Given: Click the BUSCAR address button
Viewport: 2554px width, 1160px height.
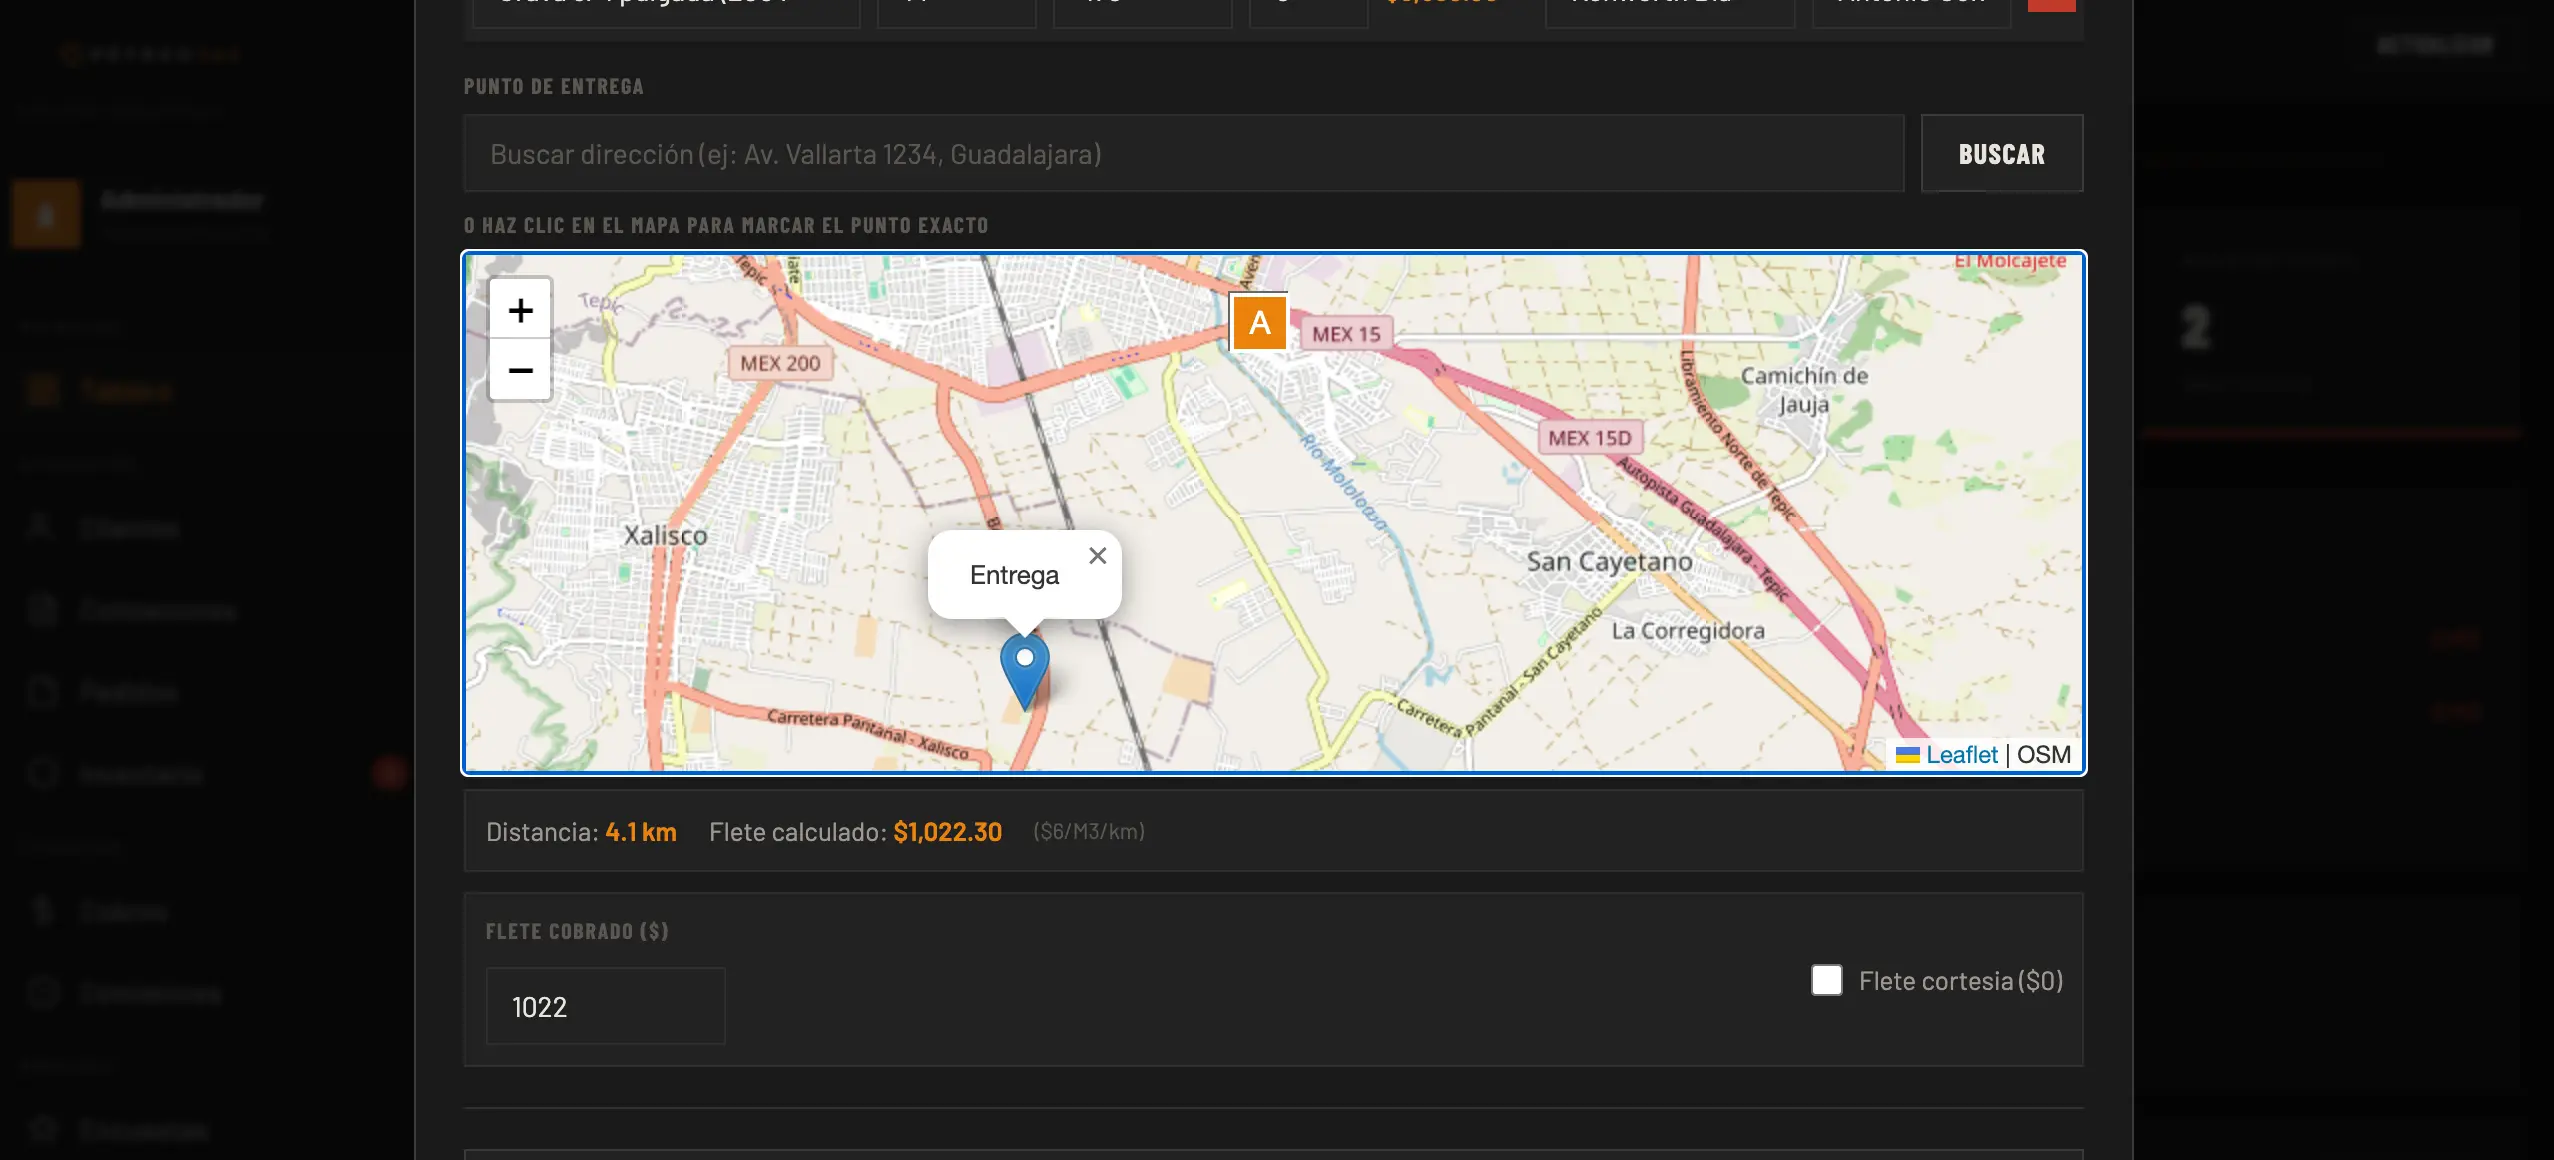Looking at the screenshot, I should click(2002, 154).
